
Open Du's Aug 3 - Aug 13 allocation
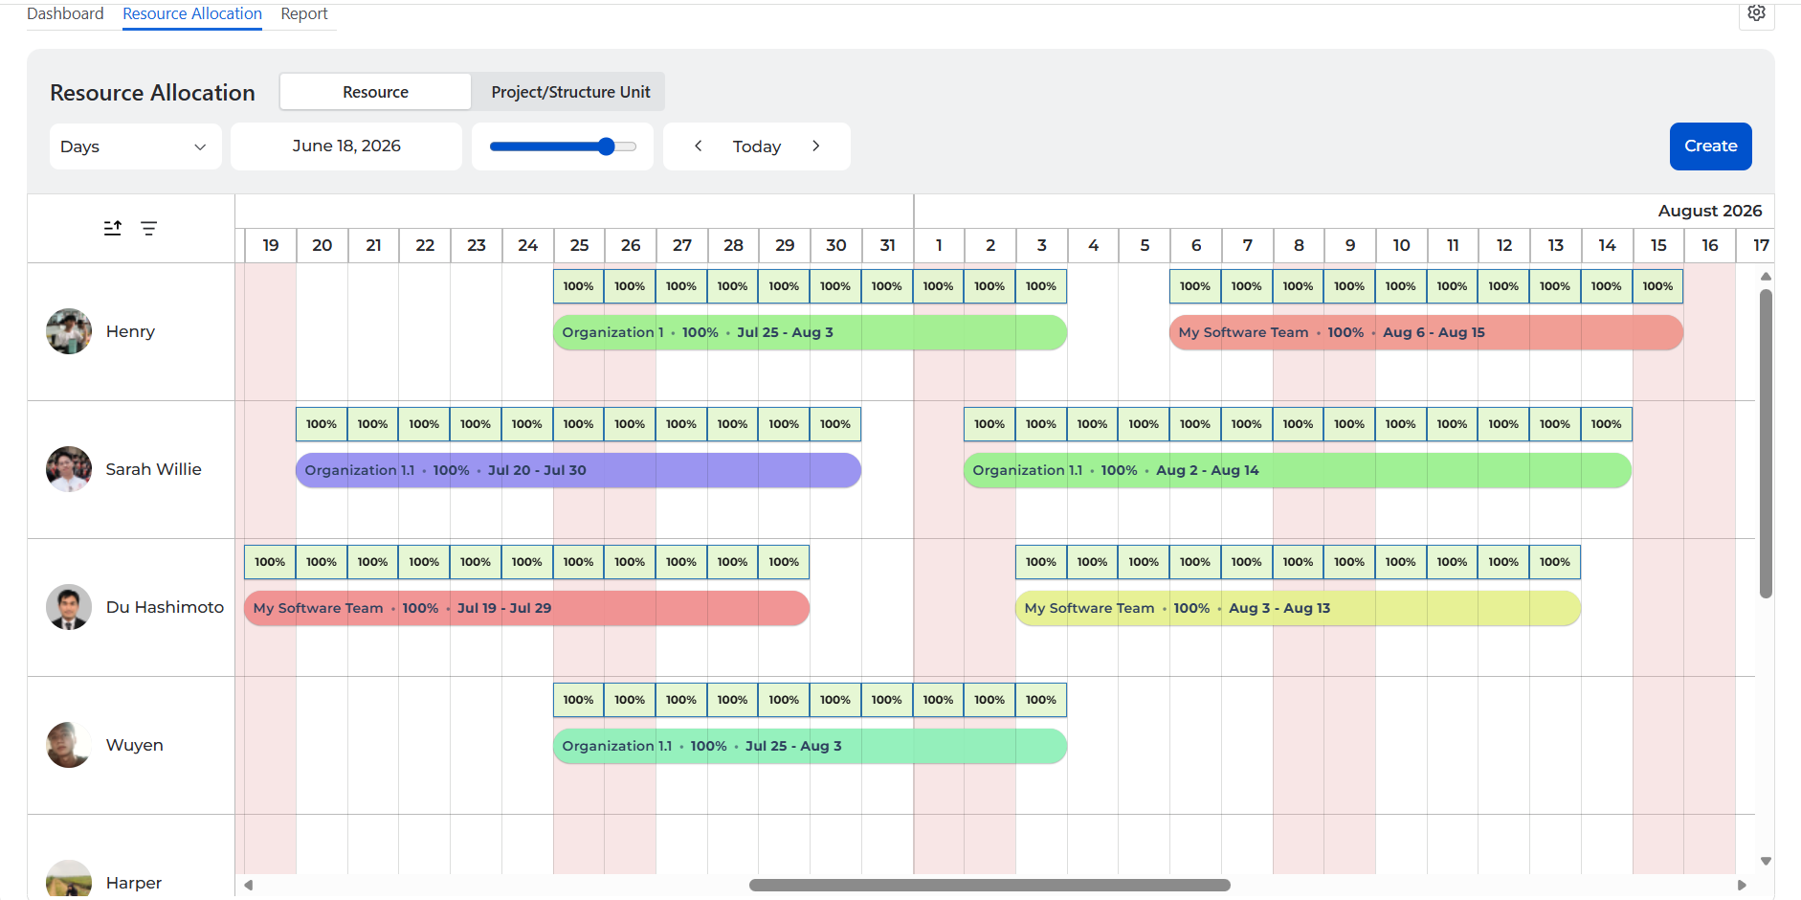pos(1298,608)
